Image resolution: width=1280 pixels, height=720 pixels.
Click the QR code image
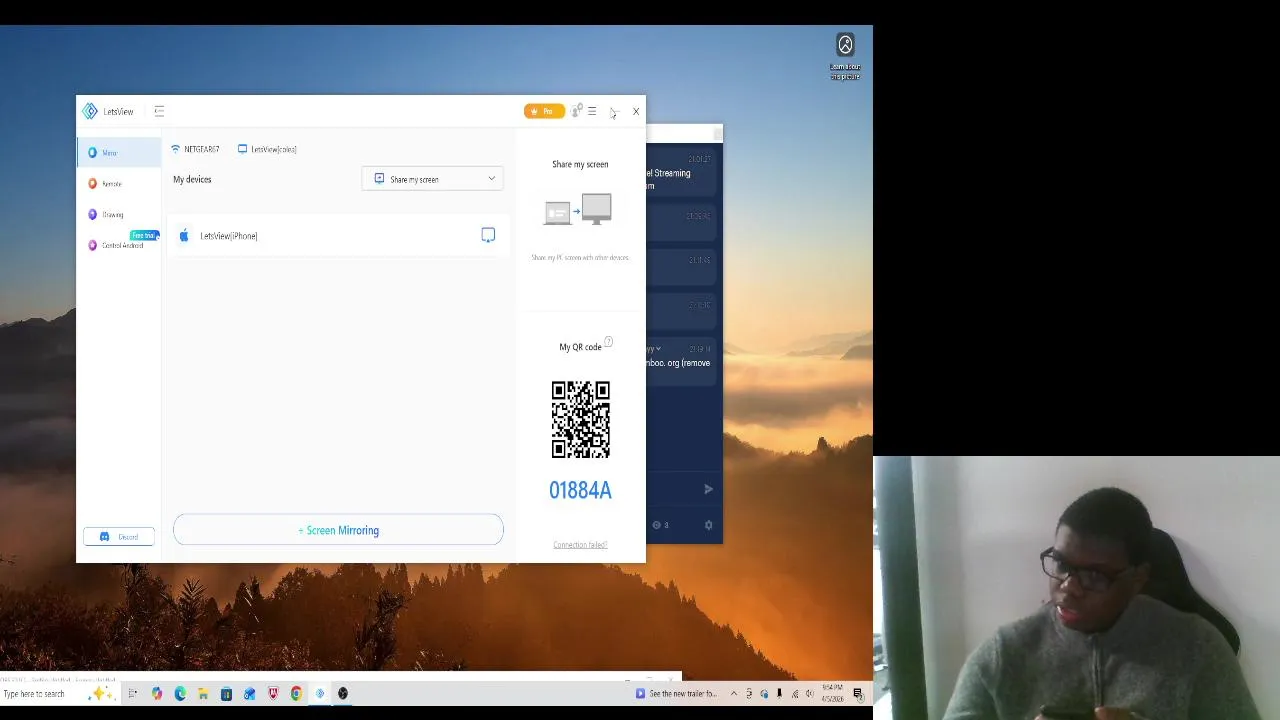click(x=580, y=419)
